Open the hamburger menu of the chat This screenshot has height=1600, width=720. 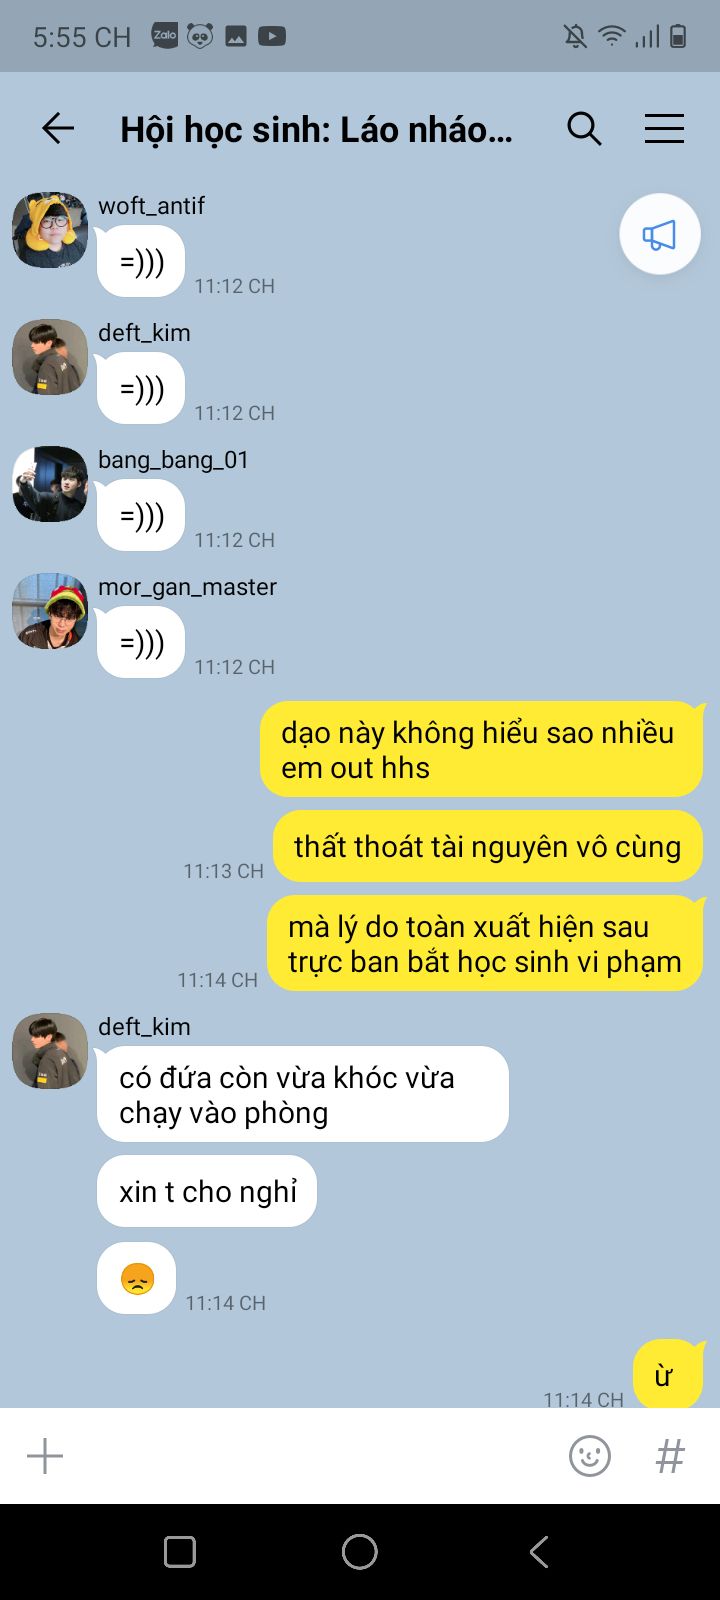pyautogui.click(x=664, y=128)
